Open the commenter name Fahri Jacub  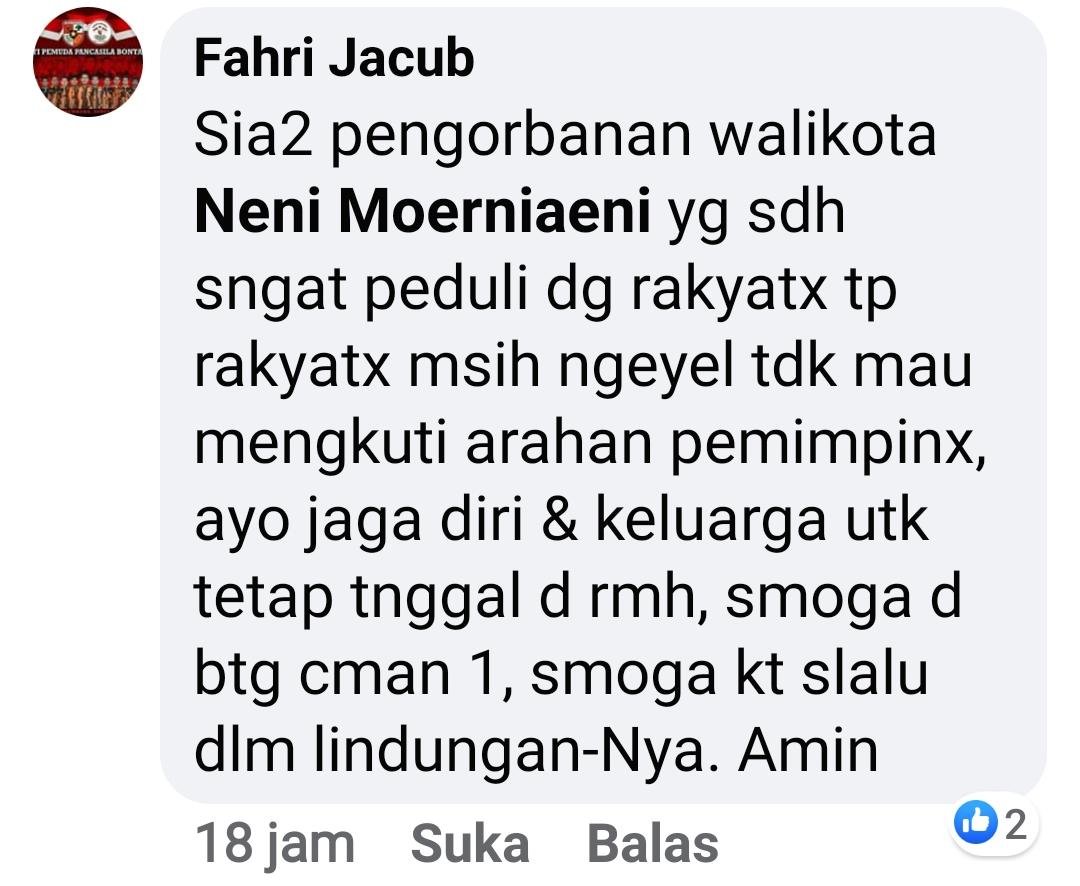pyautogui.click(x=334, y=58)
